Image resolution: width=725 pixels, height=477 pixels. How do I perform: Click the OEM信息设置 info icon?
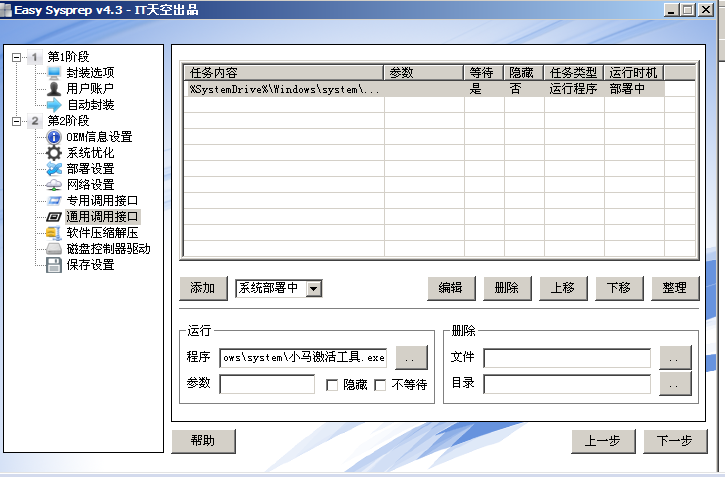point(54,137)
